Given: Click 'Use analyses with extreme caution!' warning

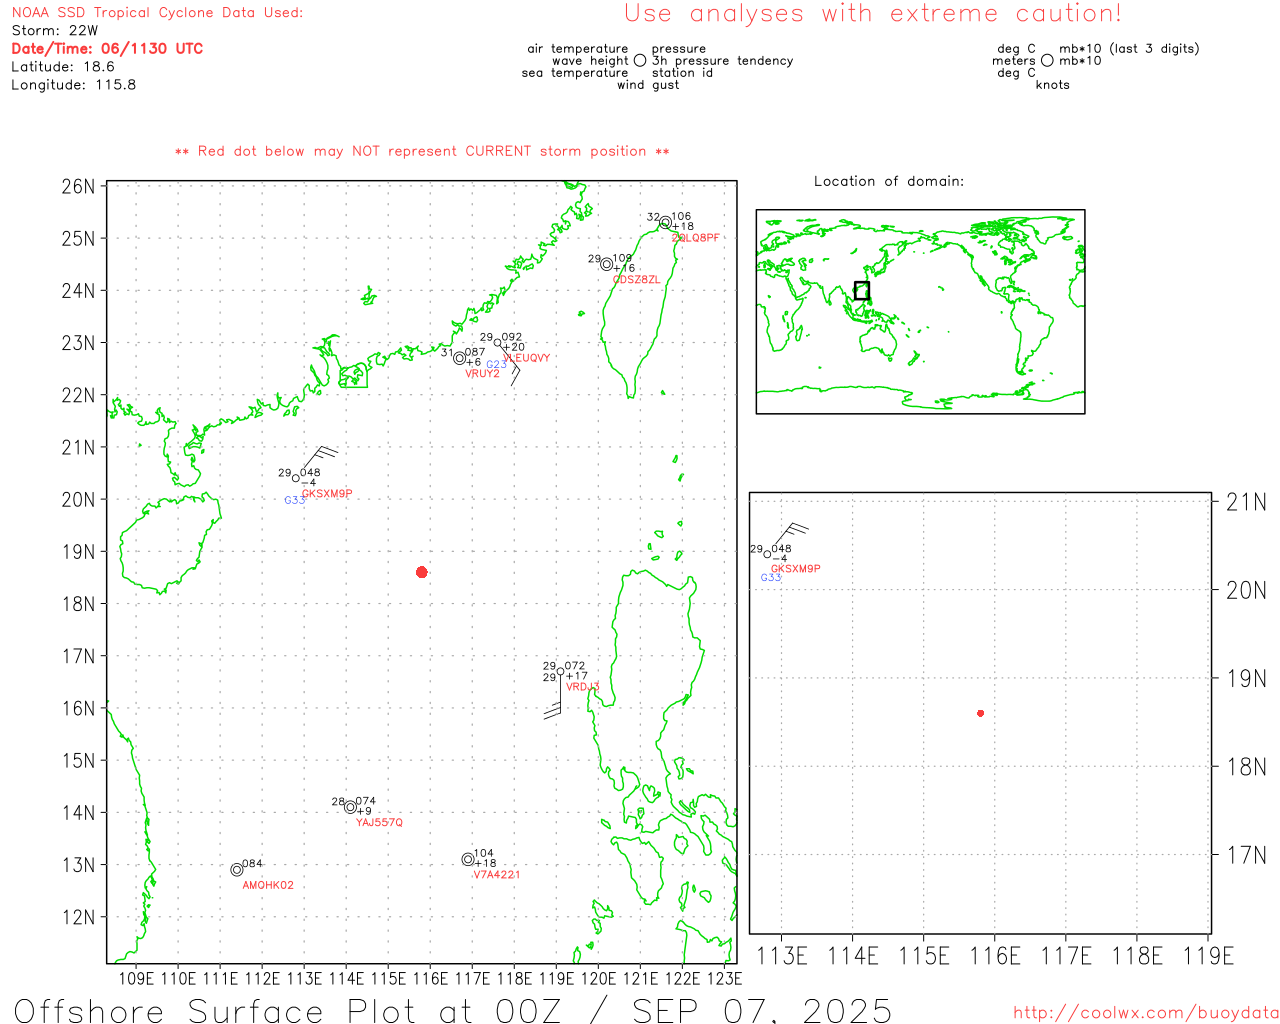Looking at the screenshot, I should point(873,13).
